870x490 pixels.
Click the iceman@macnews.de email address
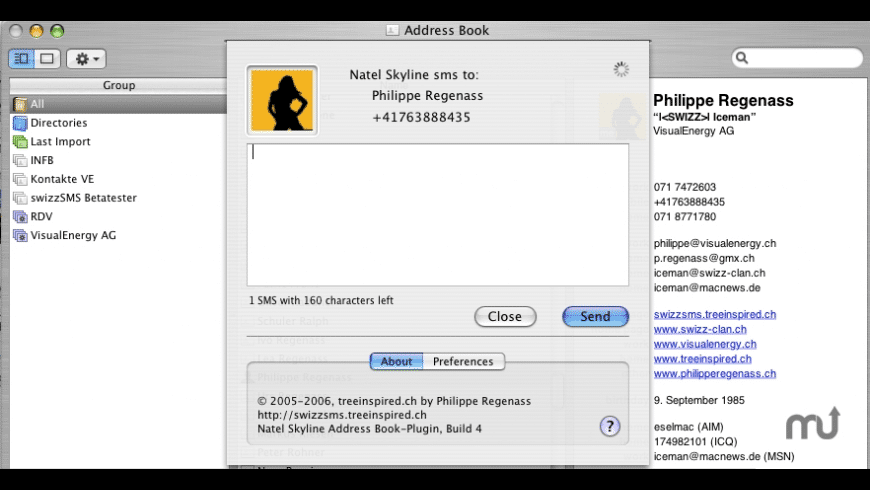pyautogui.click(x=707, y=287)
